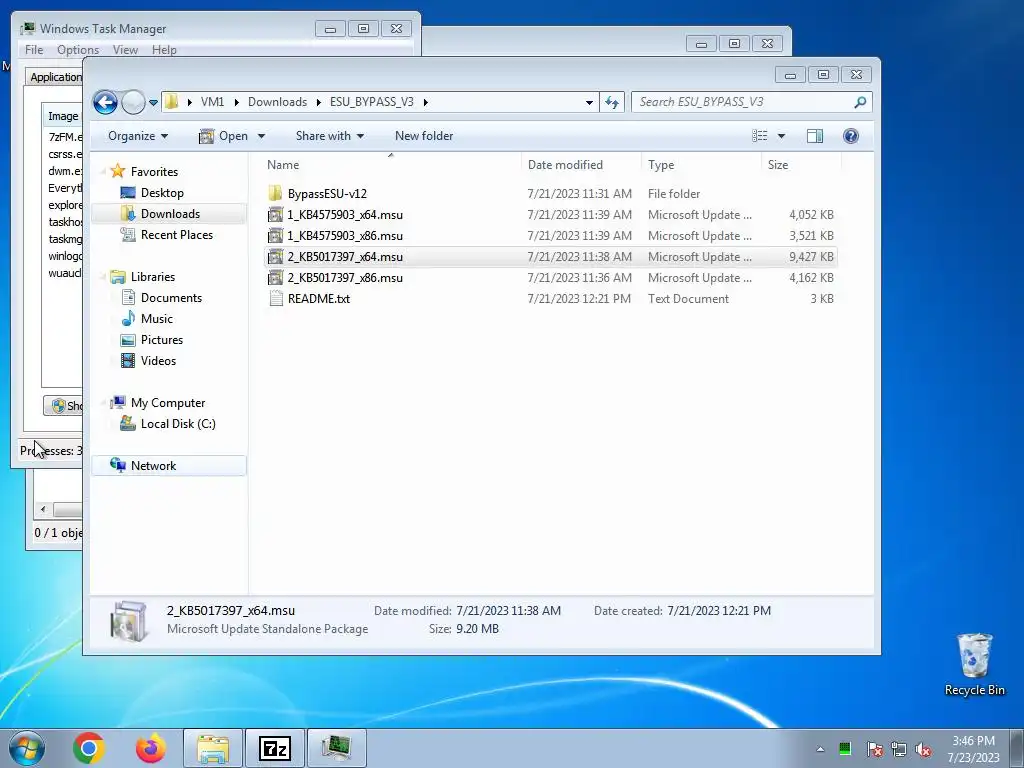Open Explorer help question mark

click(850, 136)
